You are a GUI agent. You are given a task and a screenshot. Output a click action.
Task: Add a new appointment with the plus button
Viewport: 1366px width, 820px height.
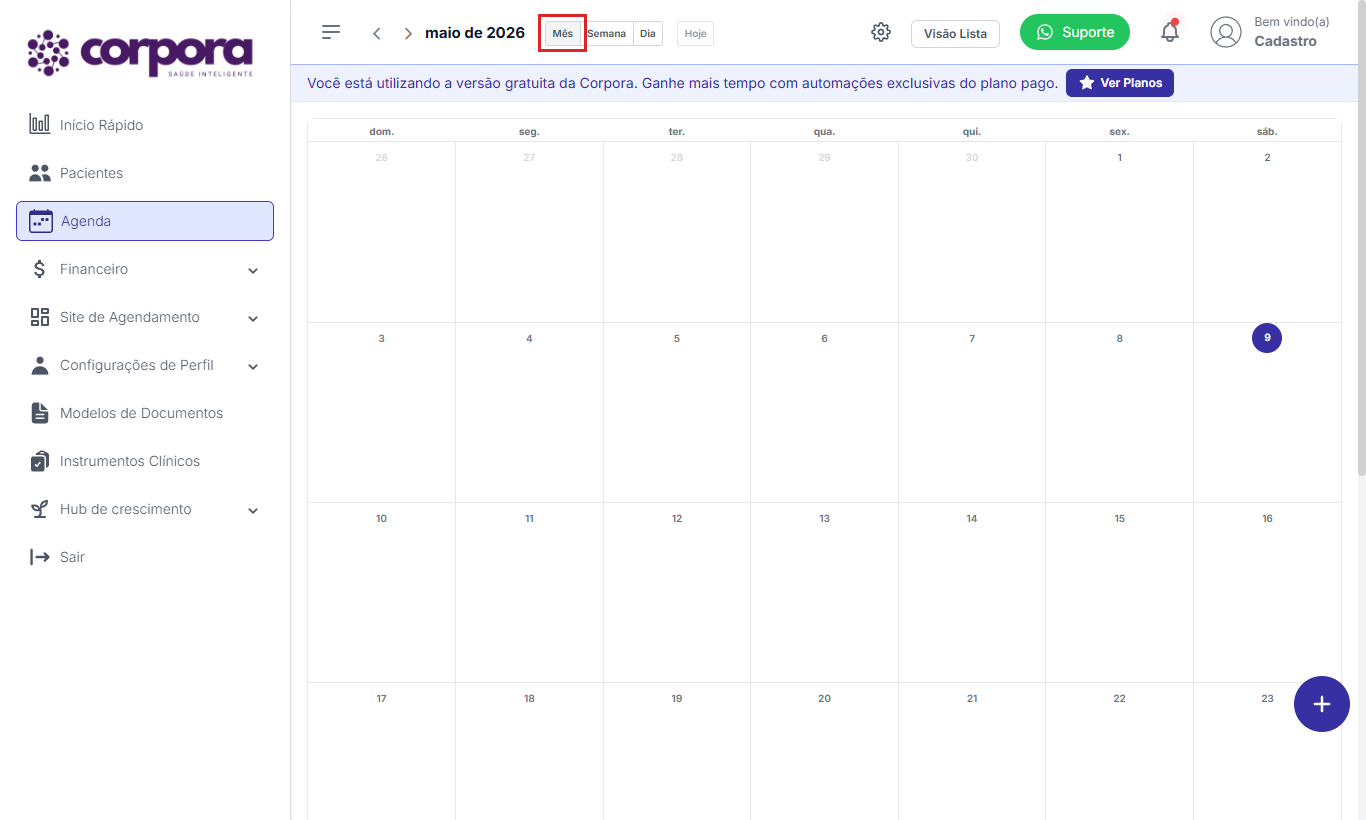click(1322, 704)
